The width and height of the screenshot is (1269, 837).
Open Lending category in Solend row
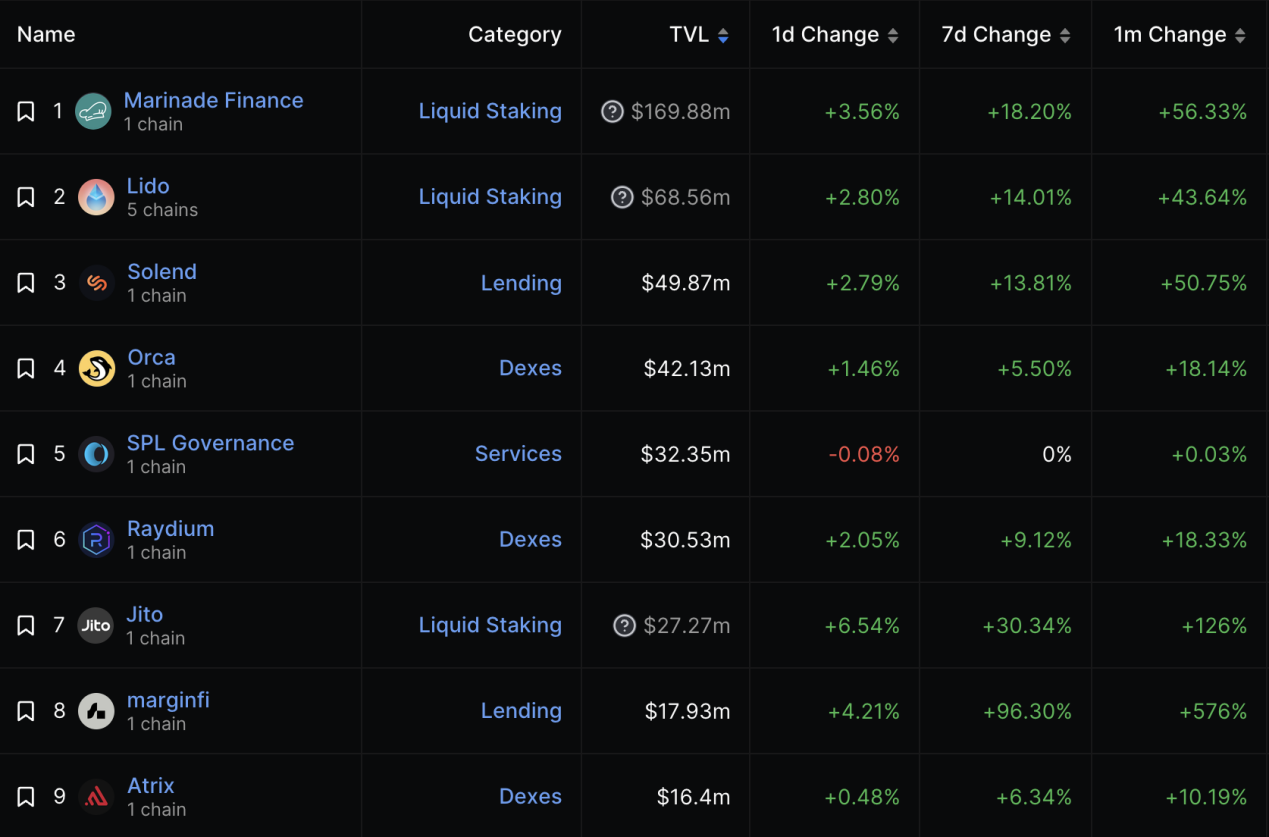(x=521, y=283)
